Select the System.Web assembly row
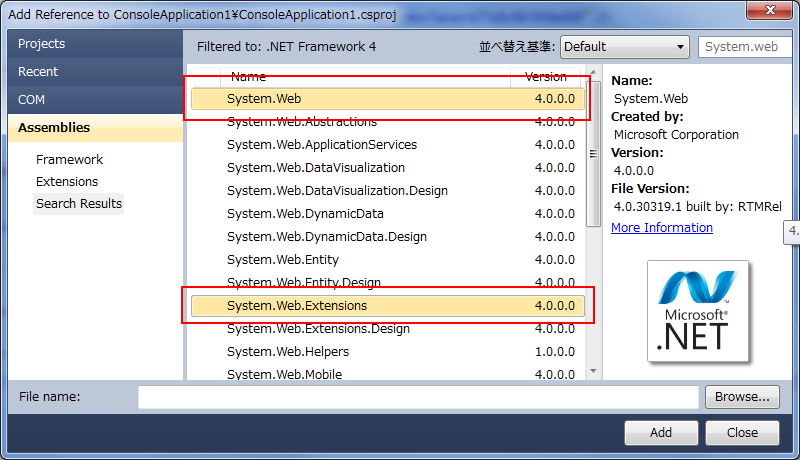The height and width of the screenshot is (460, 800). click(x=264, y=99)
